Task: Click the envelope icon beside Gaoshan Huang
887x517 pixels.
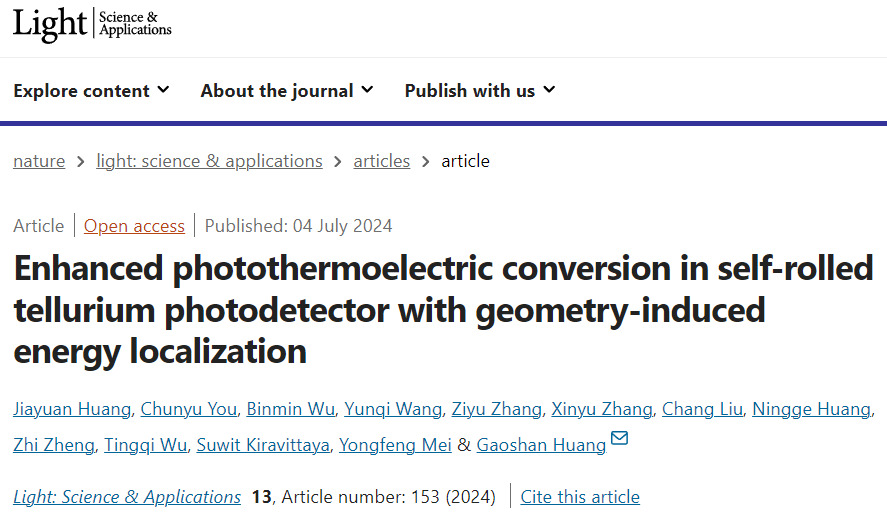Action: coord(619,439)
